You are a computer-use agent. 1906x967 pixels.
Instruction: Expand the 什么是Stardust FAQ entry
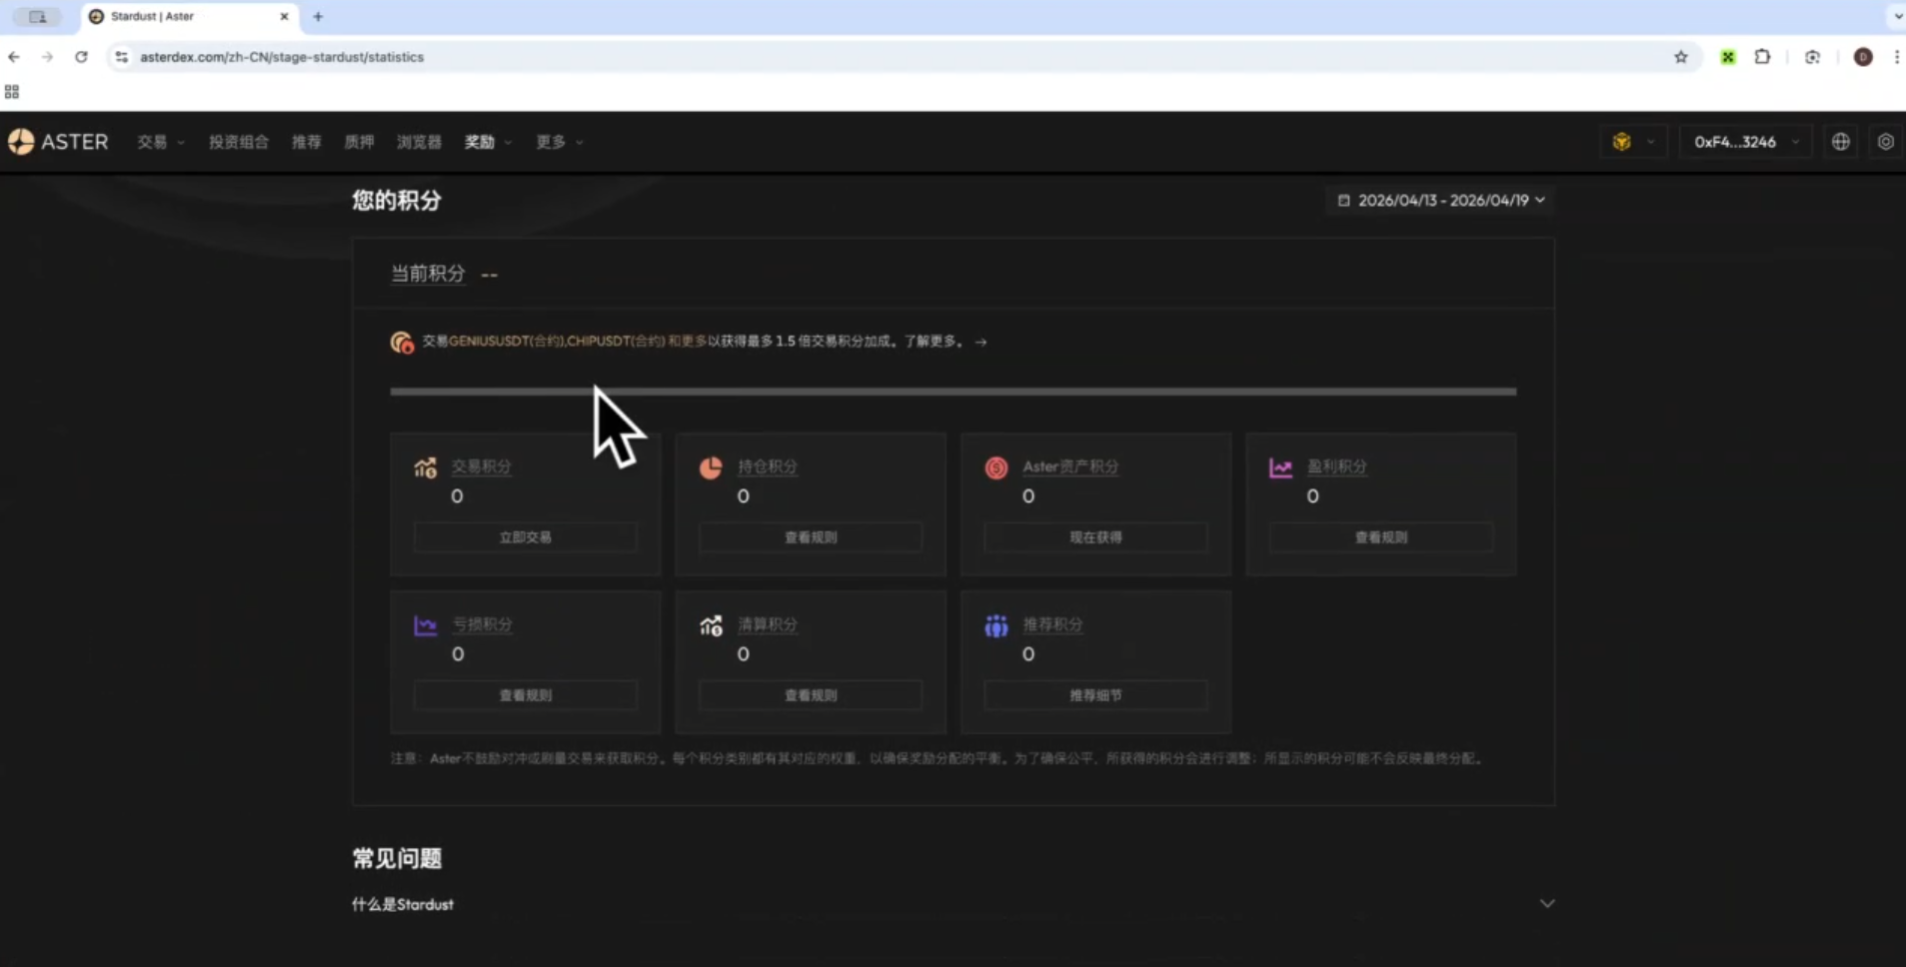coord(1547,903)
